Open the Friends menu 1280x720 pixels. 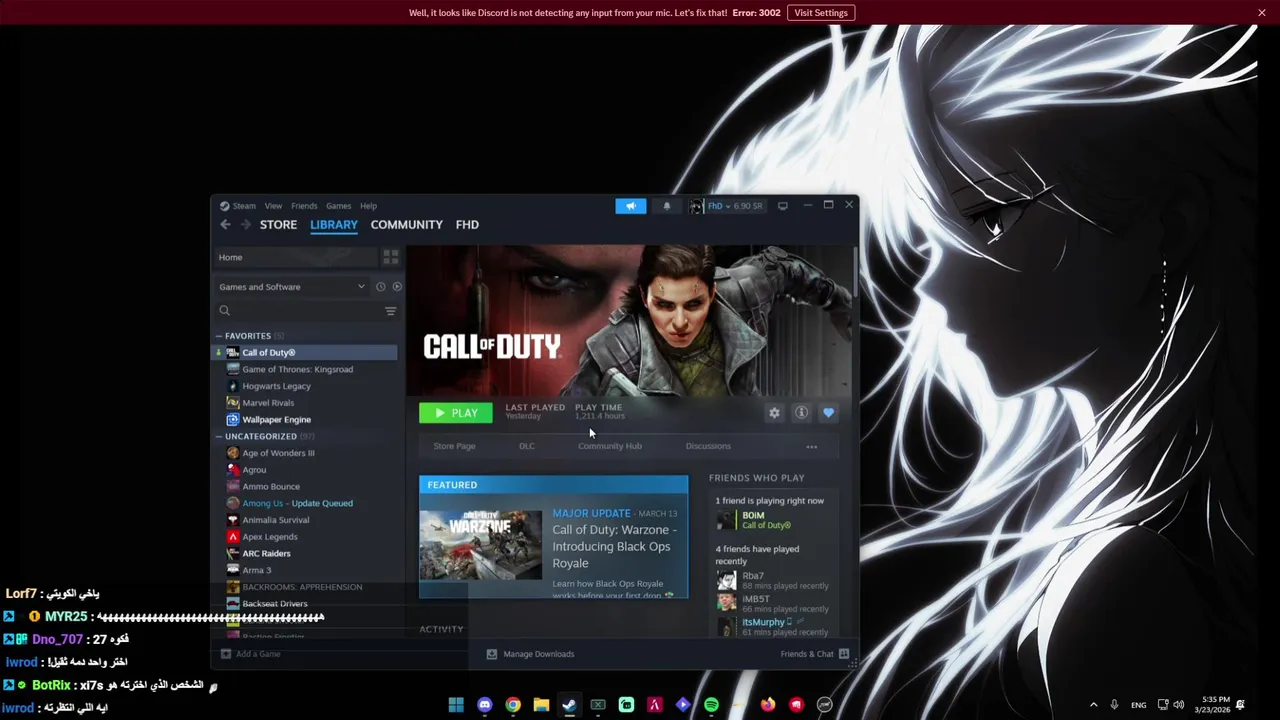click(x=304, y=206)
